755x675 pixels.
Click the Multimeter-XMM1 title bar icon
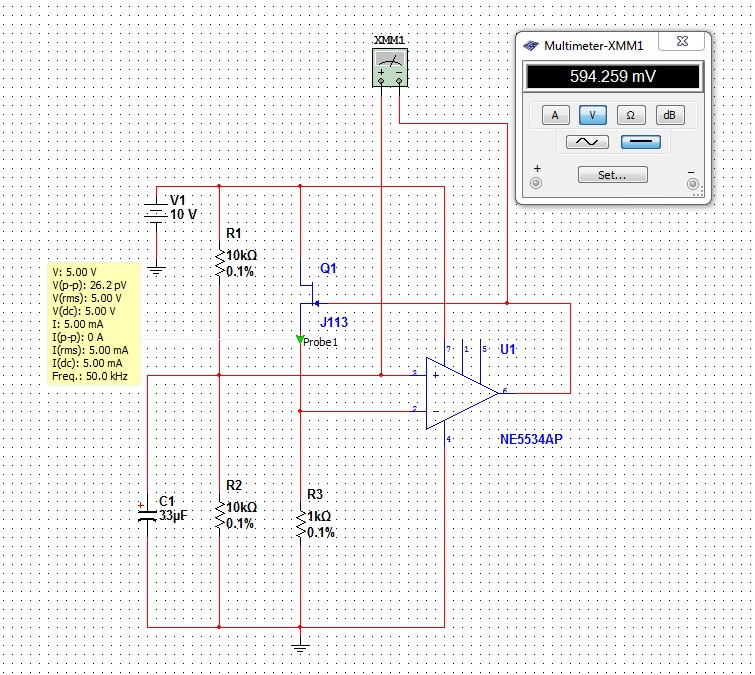[531, 46]
